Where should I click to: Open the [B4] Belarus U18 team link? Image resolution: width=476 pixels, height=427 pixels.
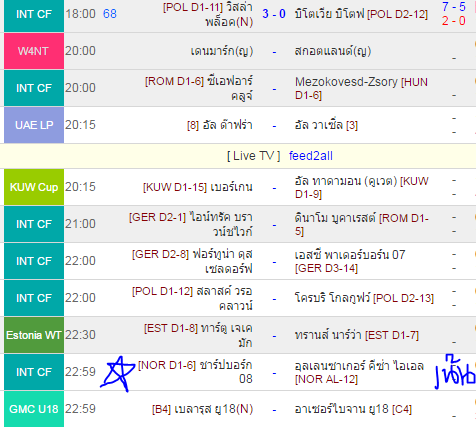pyautogui.click(x=202, y=409)
